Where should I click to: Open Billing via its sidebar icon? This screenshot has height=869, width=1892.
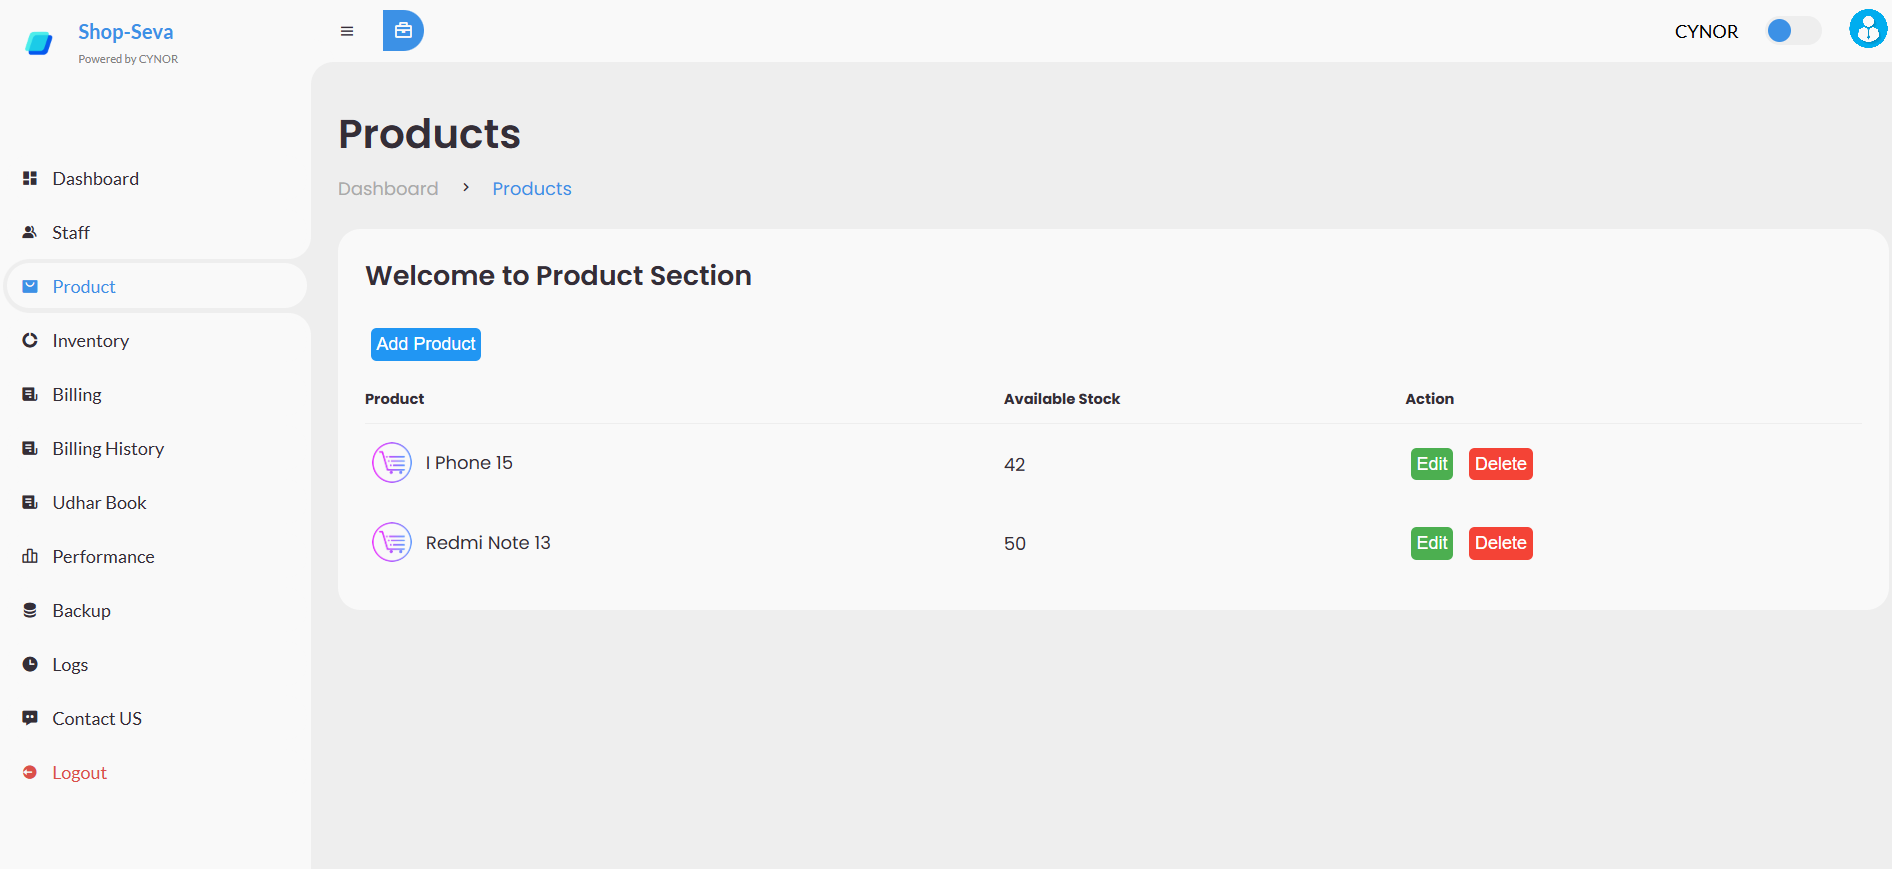(30, 394)
